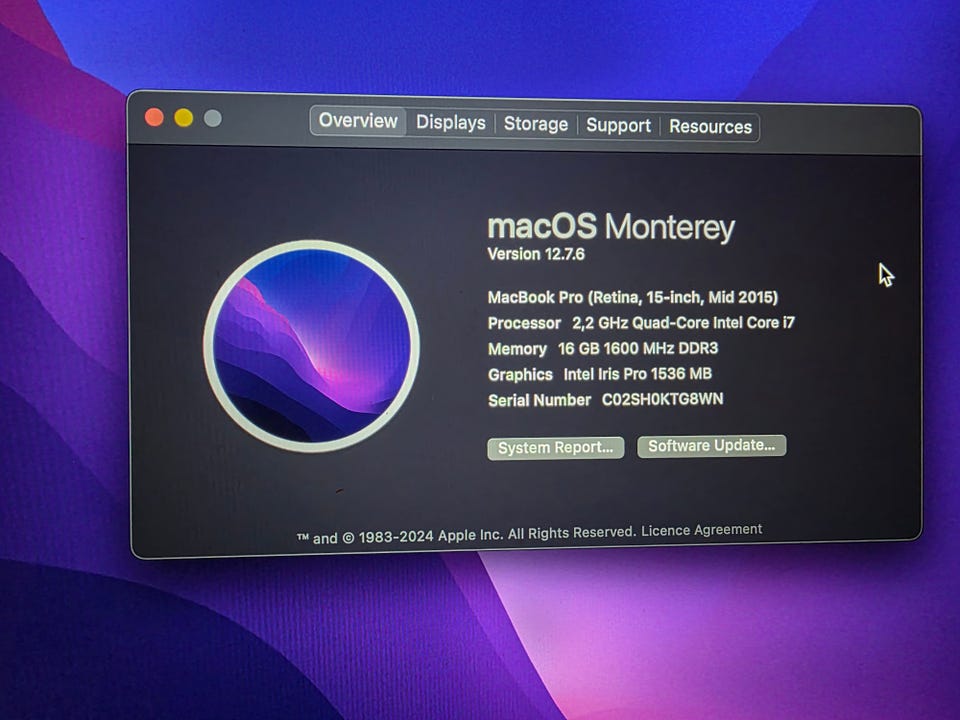Open the Resources tab
The image size is (960, 720).
click(x=710, y=127)
